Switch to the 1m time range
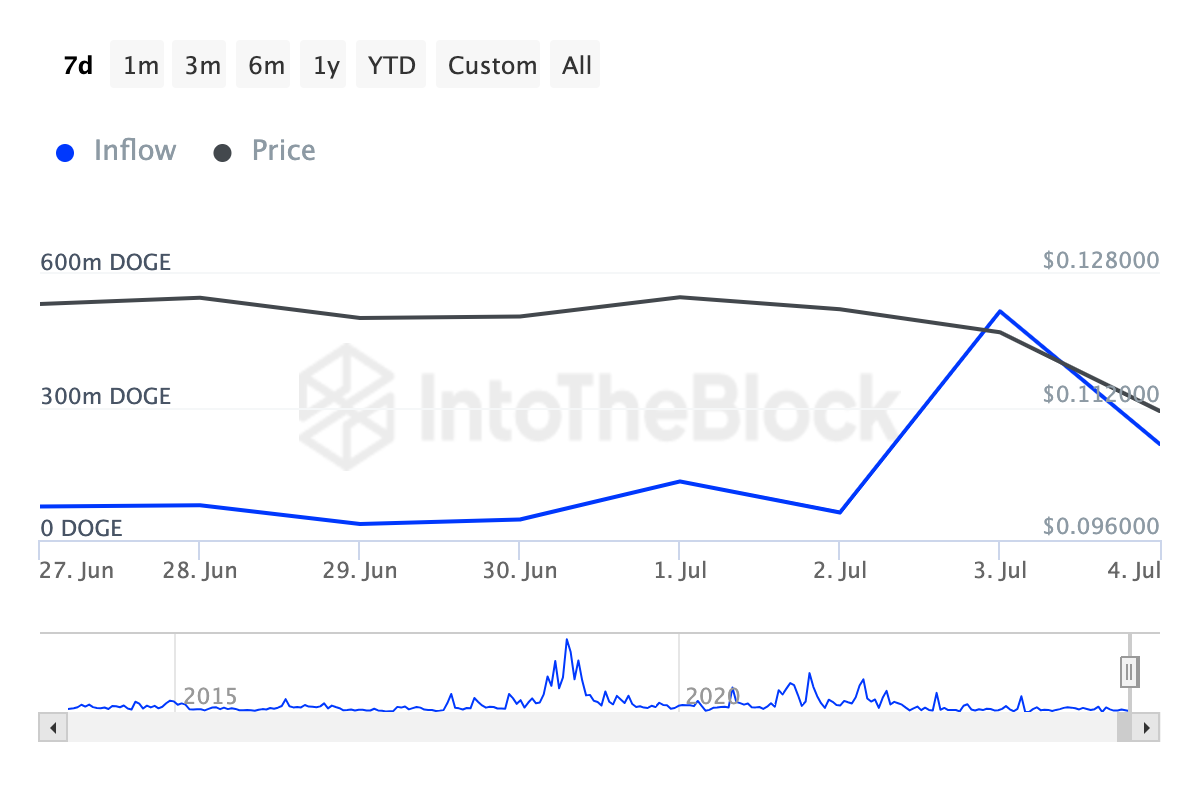 tap(141, 66)
